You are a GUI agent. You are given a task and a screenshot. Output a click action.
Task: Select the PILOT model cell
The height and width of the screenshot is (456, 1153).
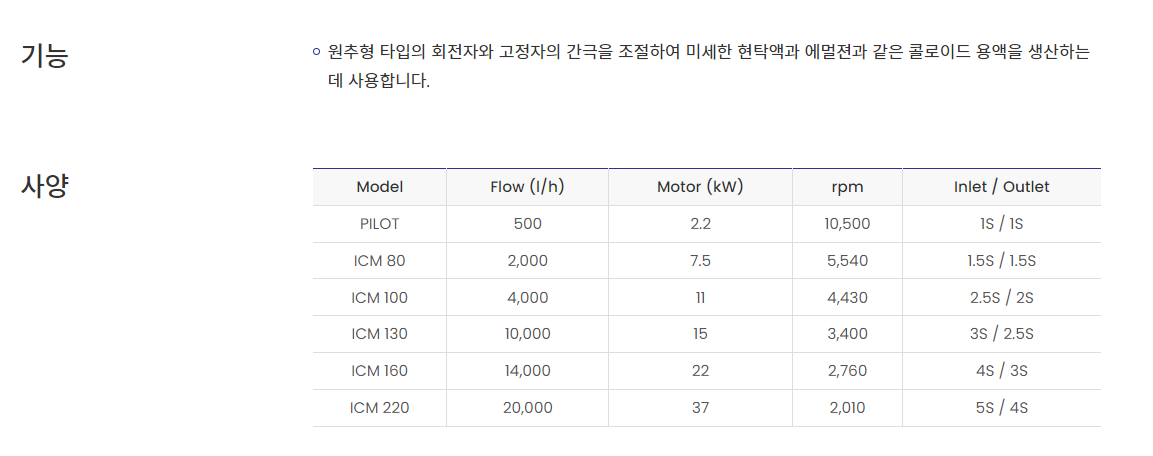click(379, 224)
